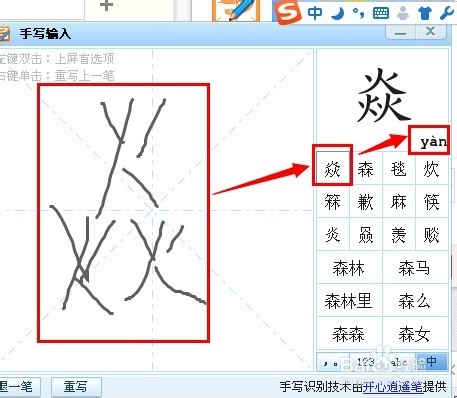Viewport: 457px width, 398px height.
Task: Switch to punctuation mode tab
Action: point(332,362)
